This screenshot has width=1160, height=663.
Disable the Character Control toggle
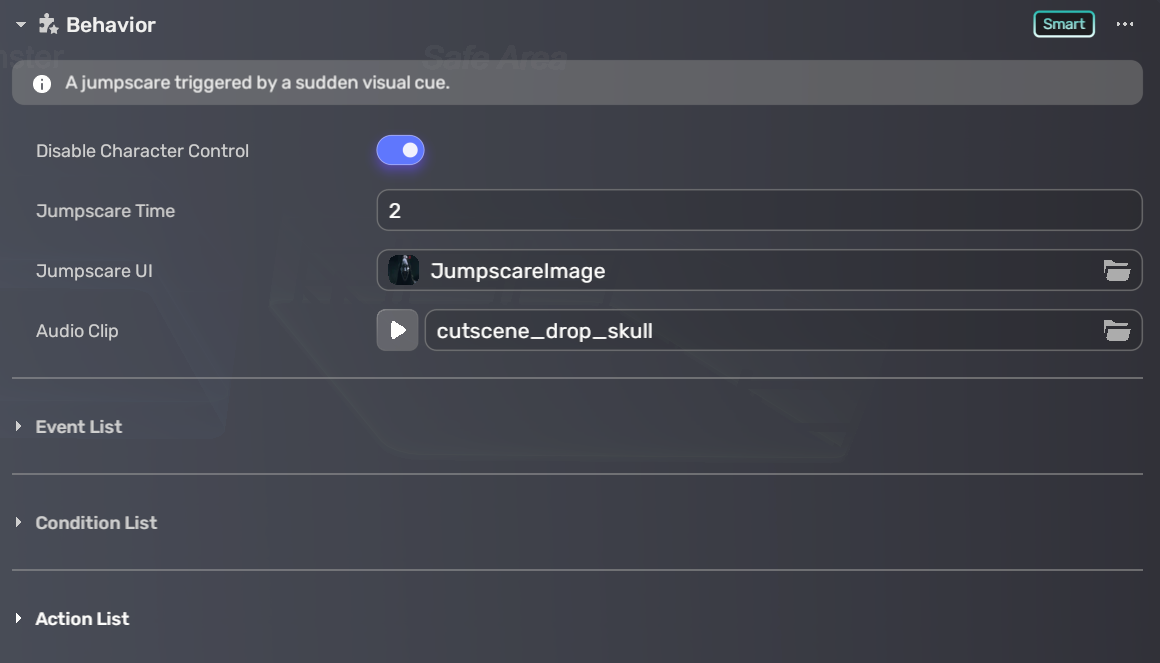402,150
